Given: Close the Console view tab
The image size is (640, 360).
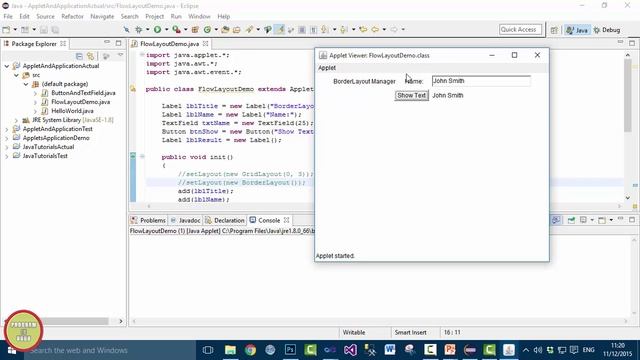Looking at the screenshot, I should click(x=287, y=220).
